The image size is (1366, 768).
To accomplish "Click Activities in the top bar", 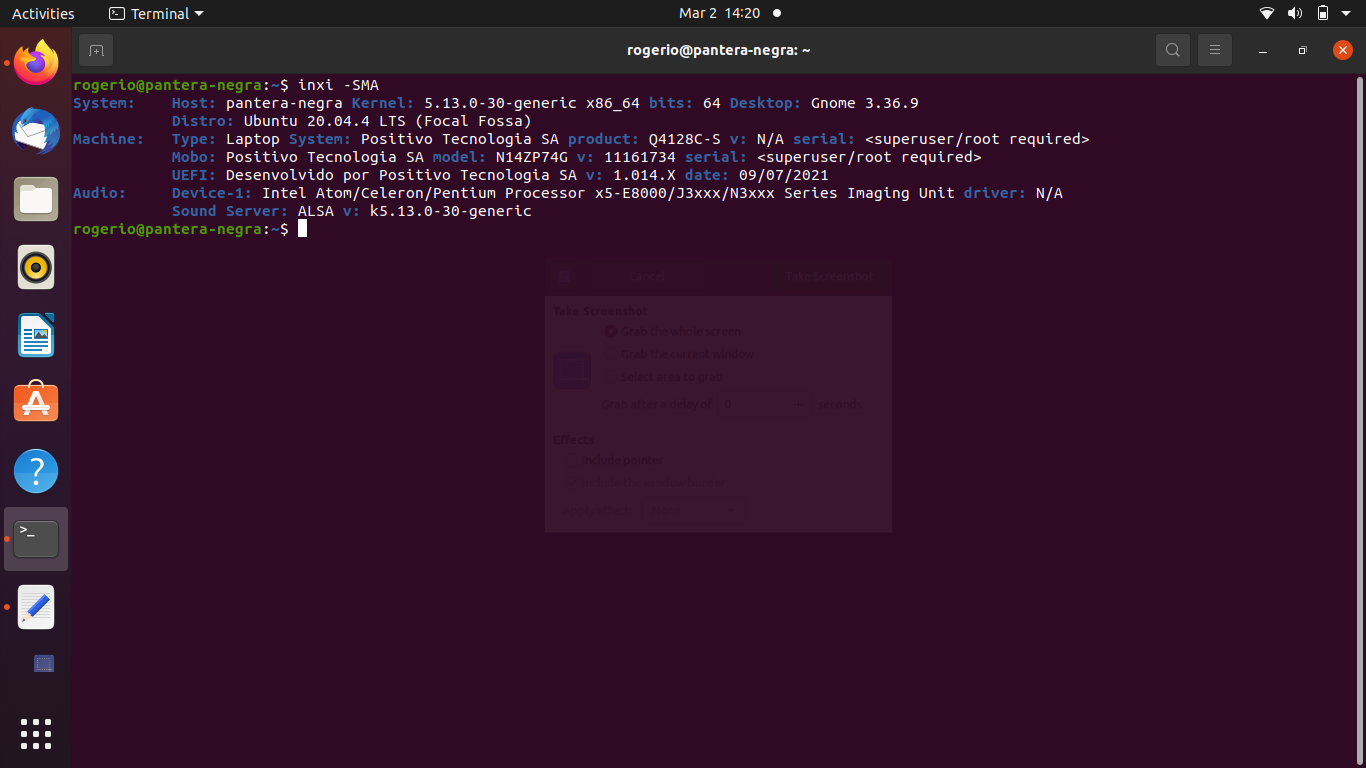I will (43, 14).
